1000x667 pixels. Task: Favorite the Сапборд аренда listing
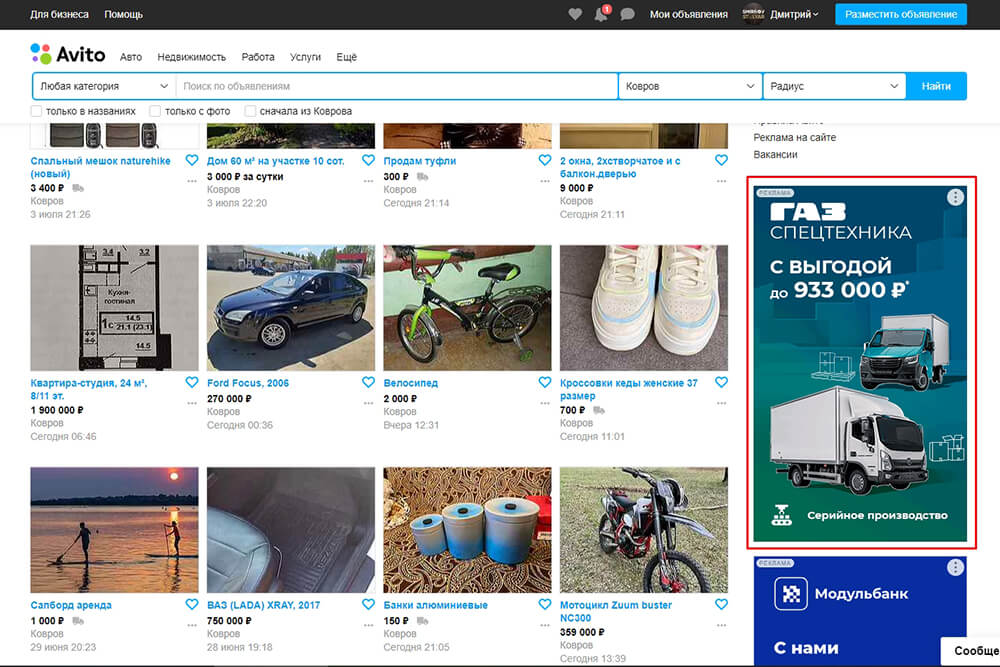192,604
